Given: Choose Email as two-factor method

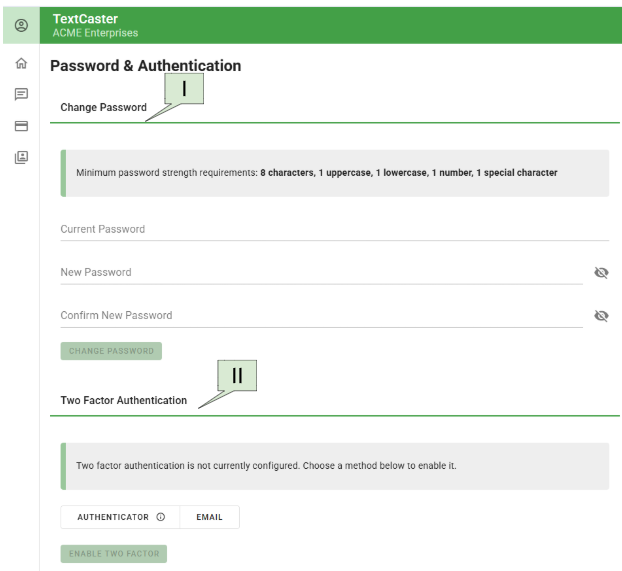Looking at the screenshot, I should [209, 517].
